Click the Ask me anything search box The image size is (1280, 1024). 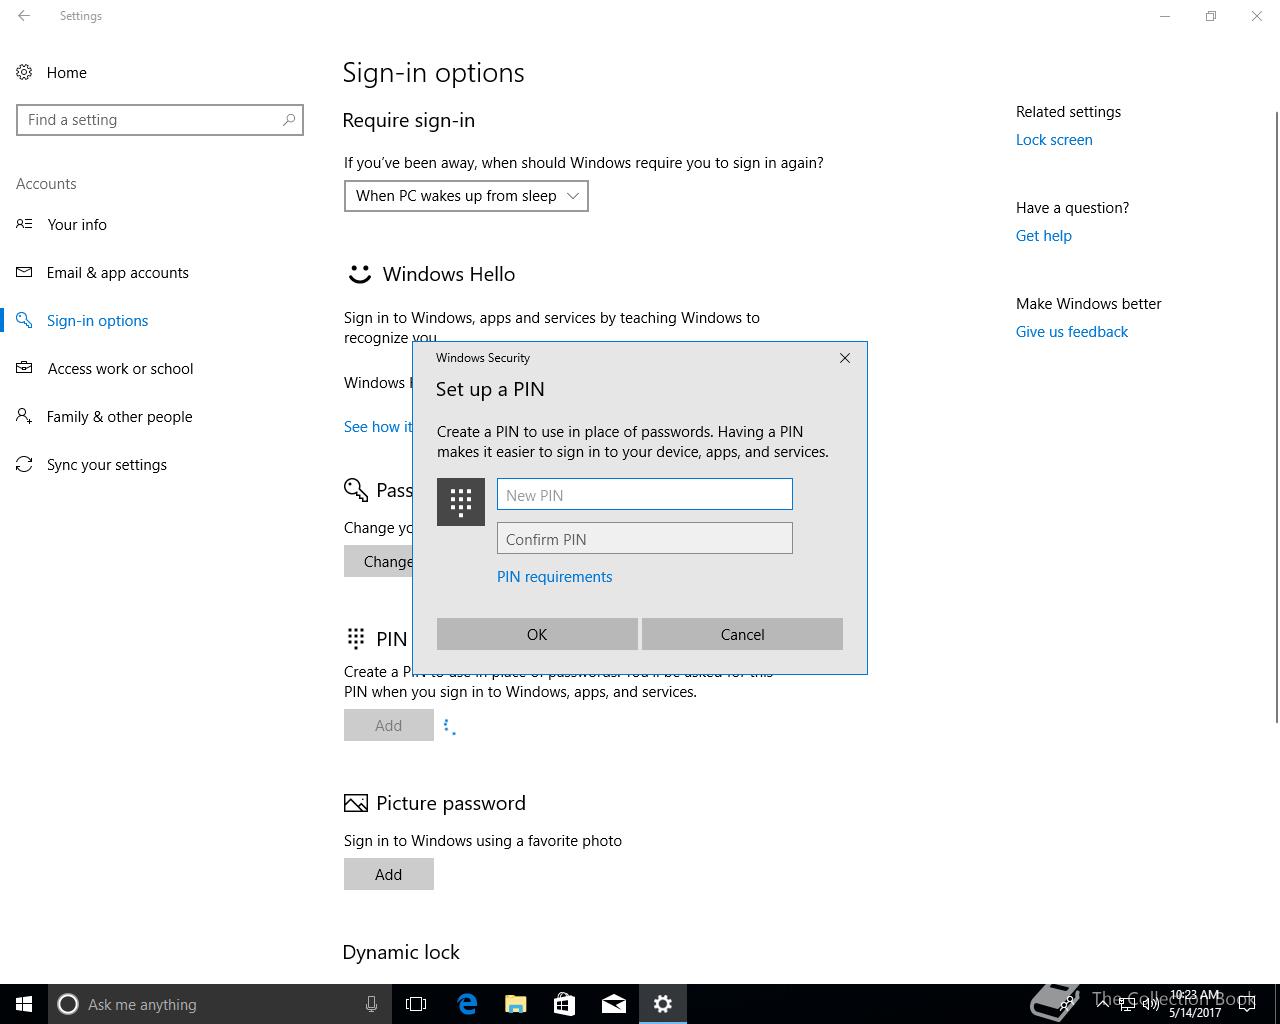220,1004
